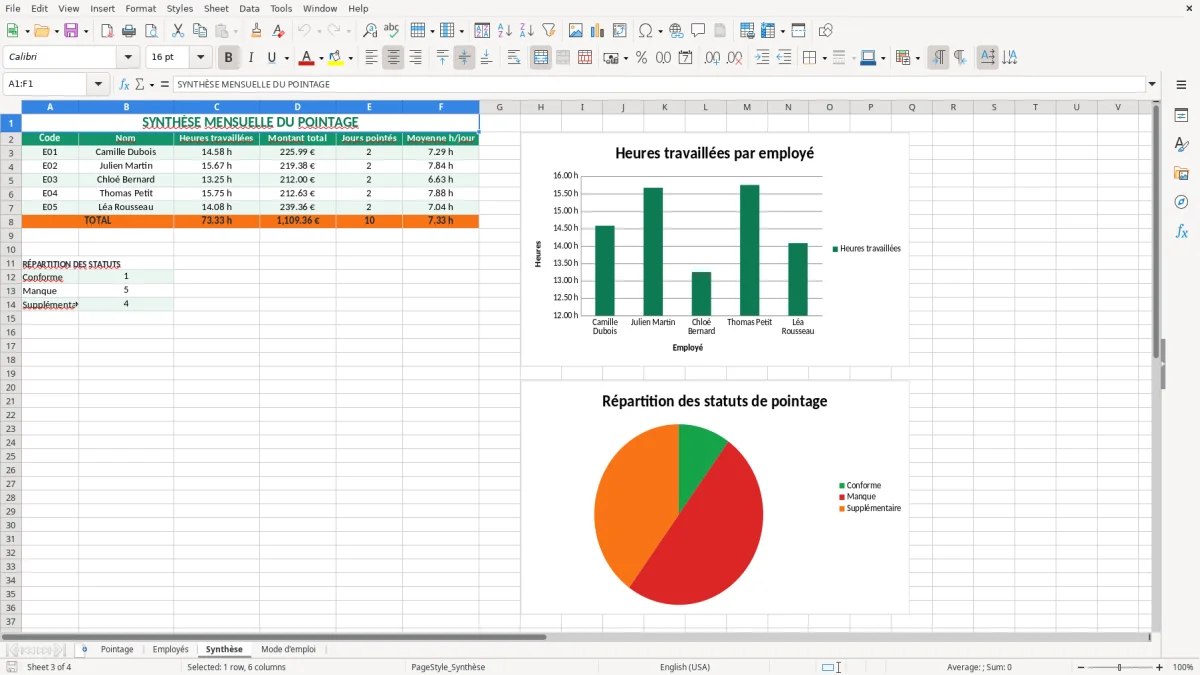Viewport: 1200px width, 675px height.
Task: Switch to the Pointage sheet tab
Action: tap(117, 649)
